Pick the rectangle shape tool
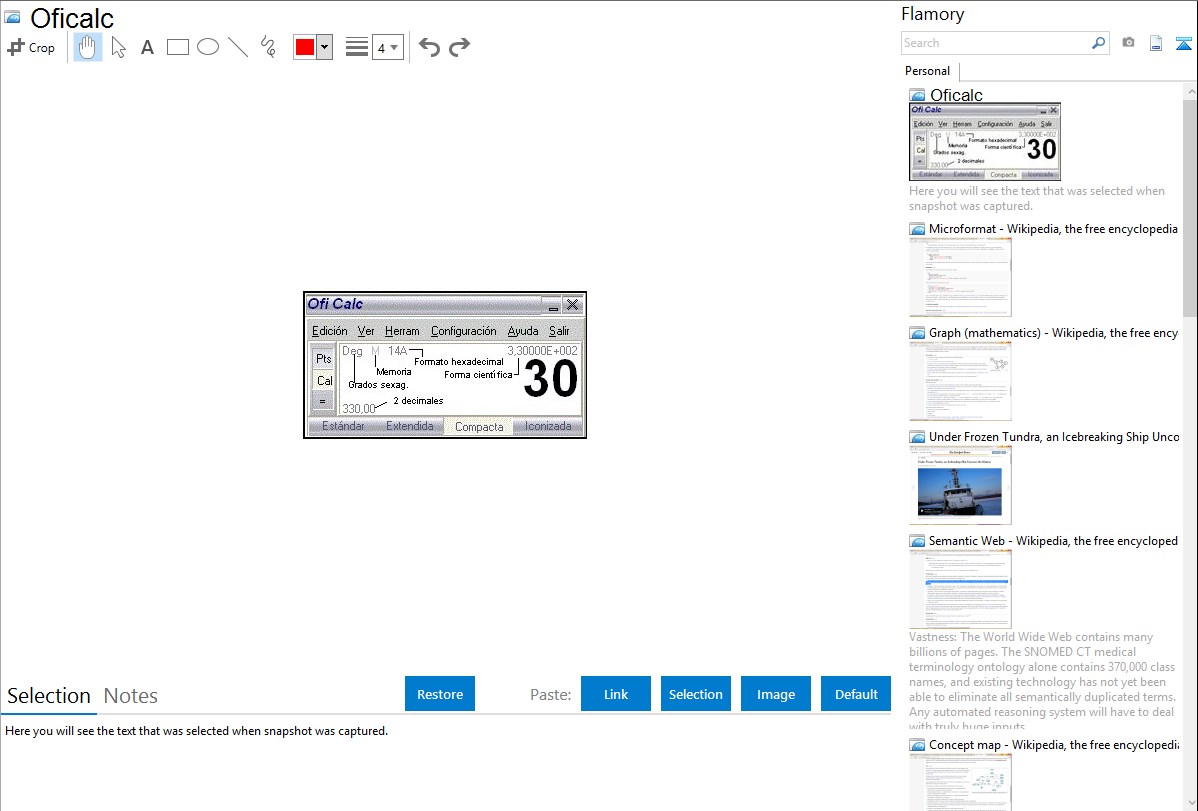The height and width of the screenshot is (811, 1198). tap(178, 47)
